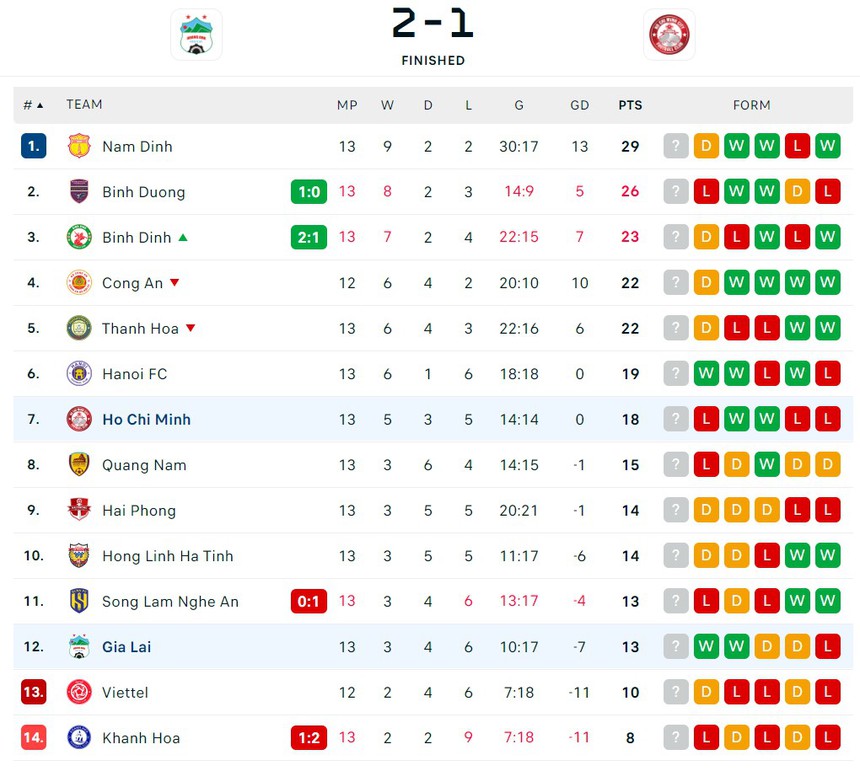Click Khanh Hoa's 1:2 score badge
860x771 pixels.
pos(309,738)
